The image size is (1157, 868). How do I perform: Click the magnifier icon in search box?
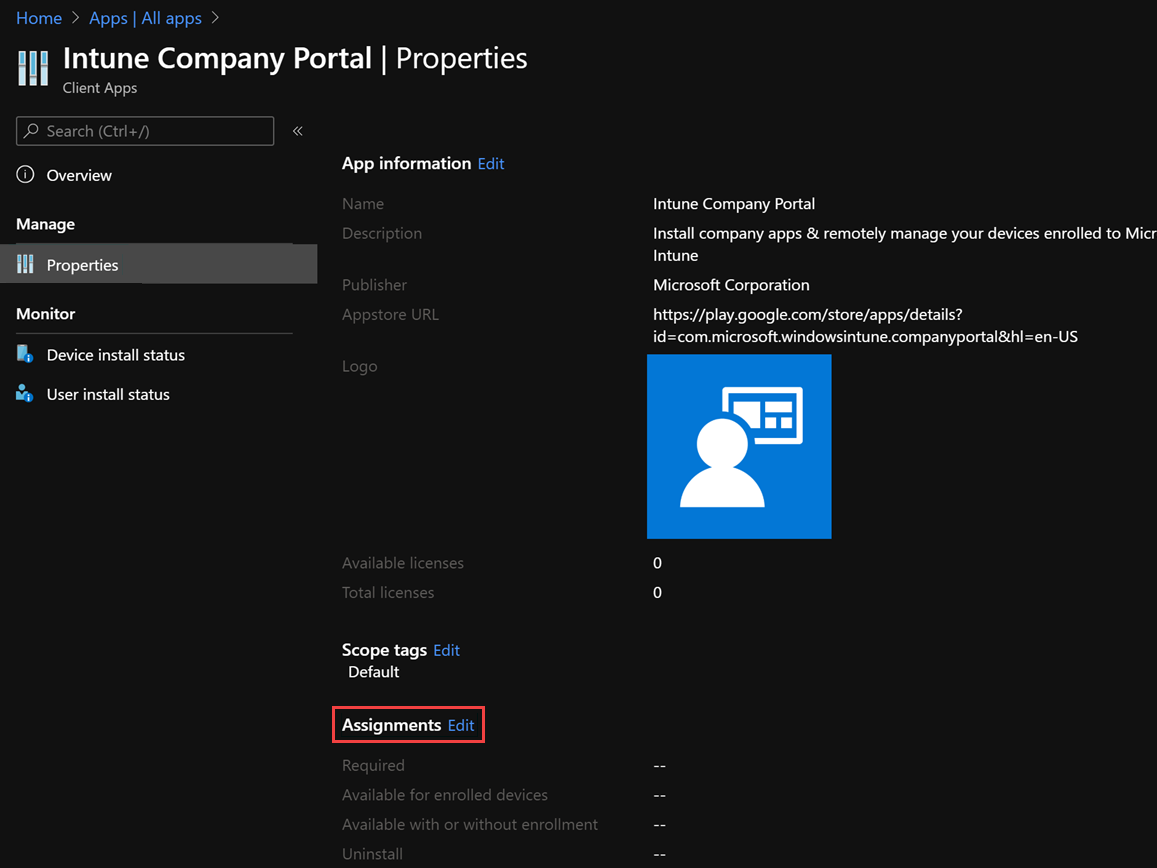(31, 131)
